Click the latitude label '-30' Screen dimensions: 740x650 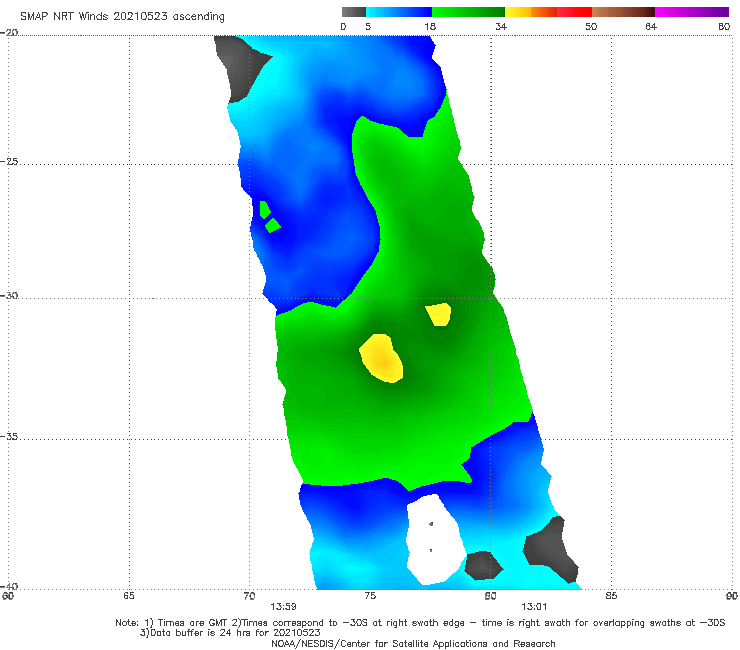click(x=9, y=295)
